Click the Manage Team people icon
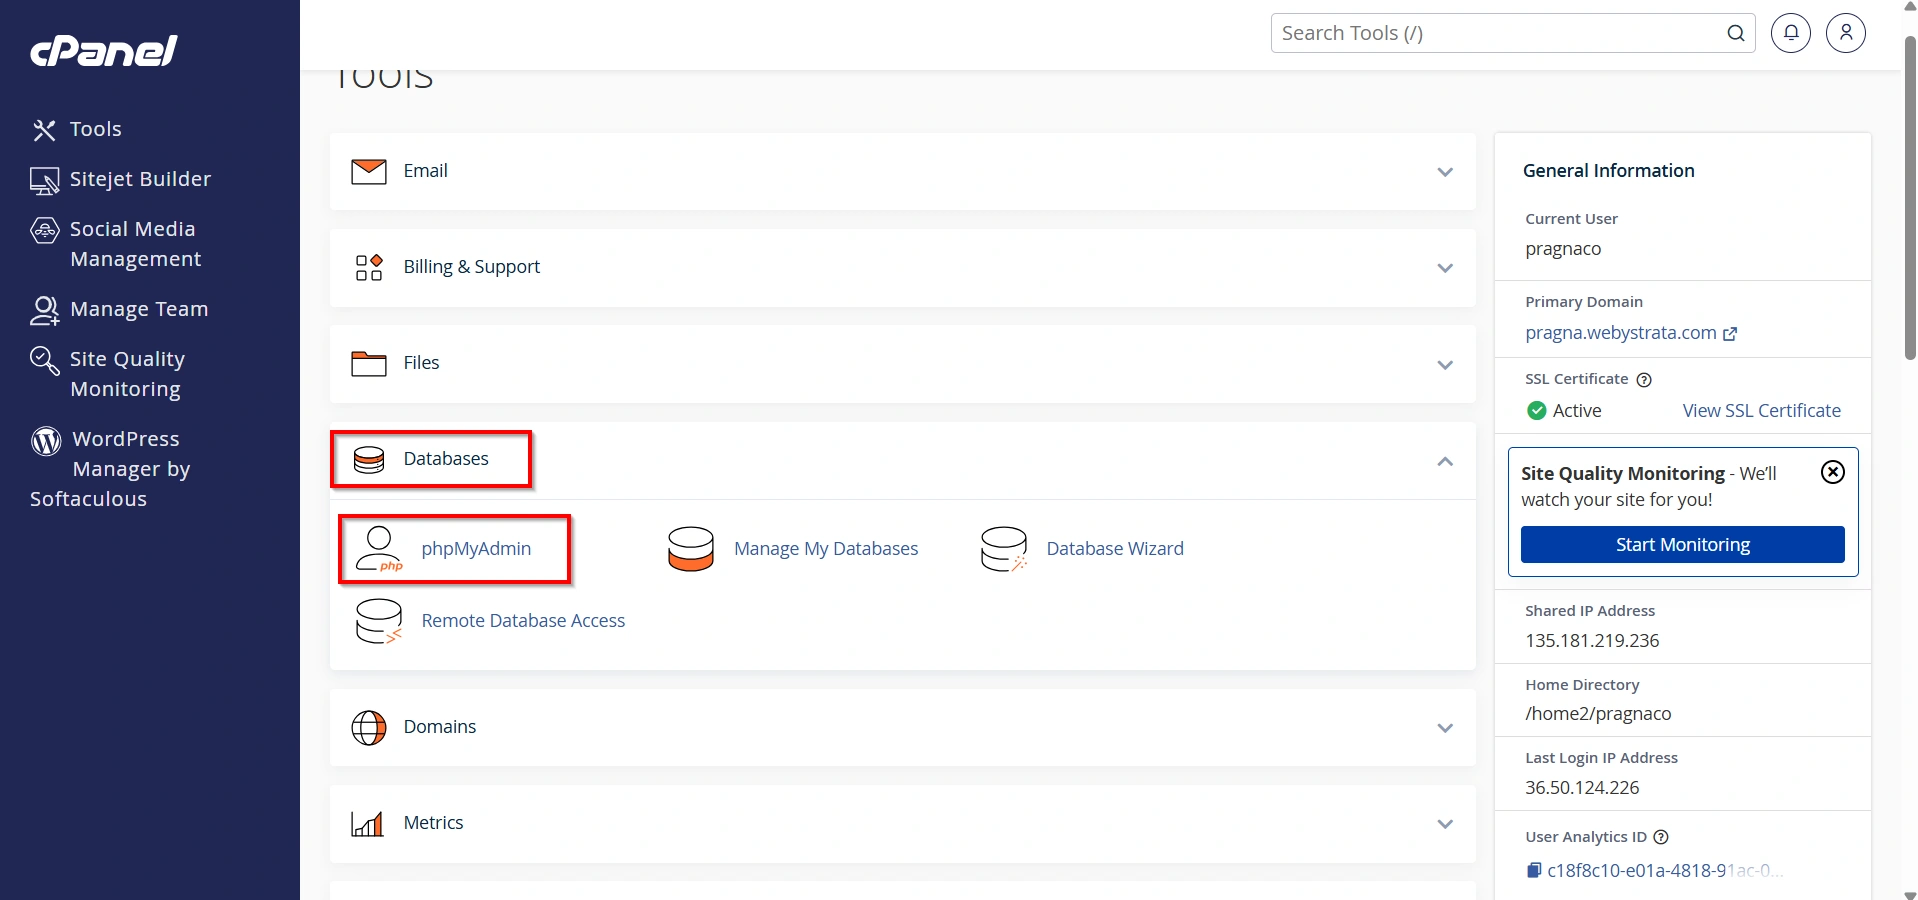Image resolution: width=1918 pixels, height=900 pixels. pyautogui.click(x=45, y=311)
